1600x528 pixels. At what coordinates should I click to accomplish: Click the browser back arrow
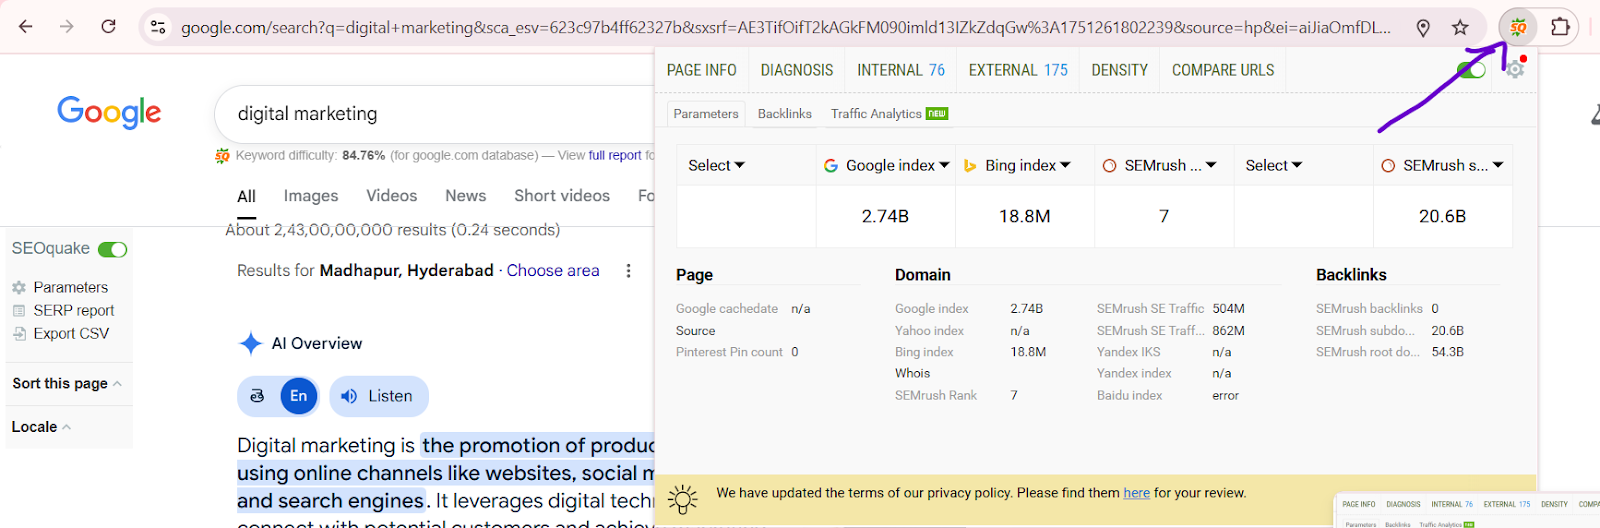click(x=26, y=27)
